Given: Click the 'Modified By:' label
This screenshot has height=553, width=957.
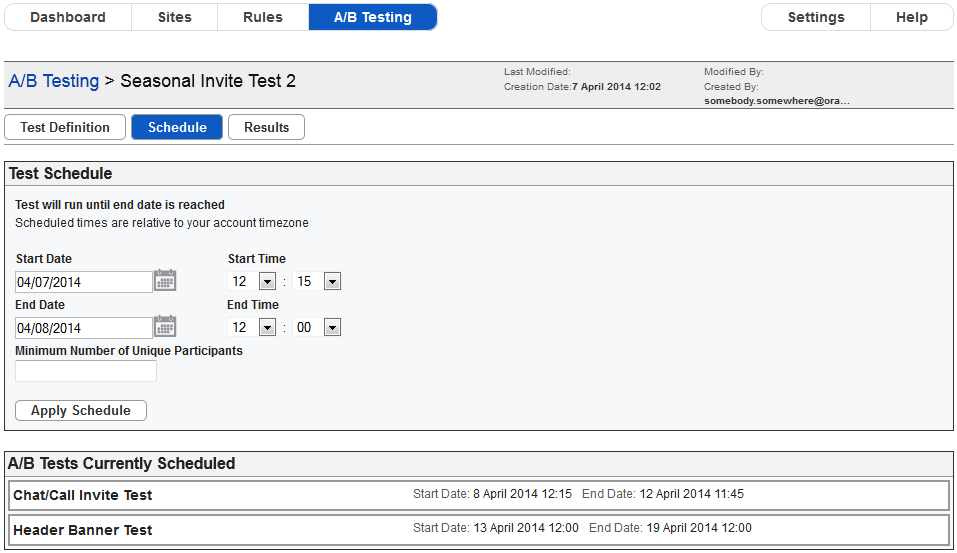Looking at the screenshot, I should (x=734, y=71).
